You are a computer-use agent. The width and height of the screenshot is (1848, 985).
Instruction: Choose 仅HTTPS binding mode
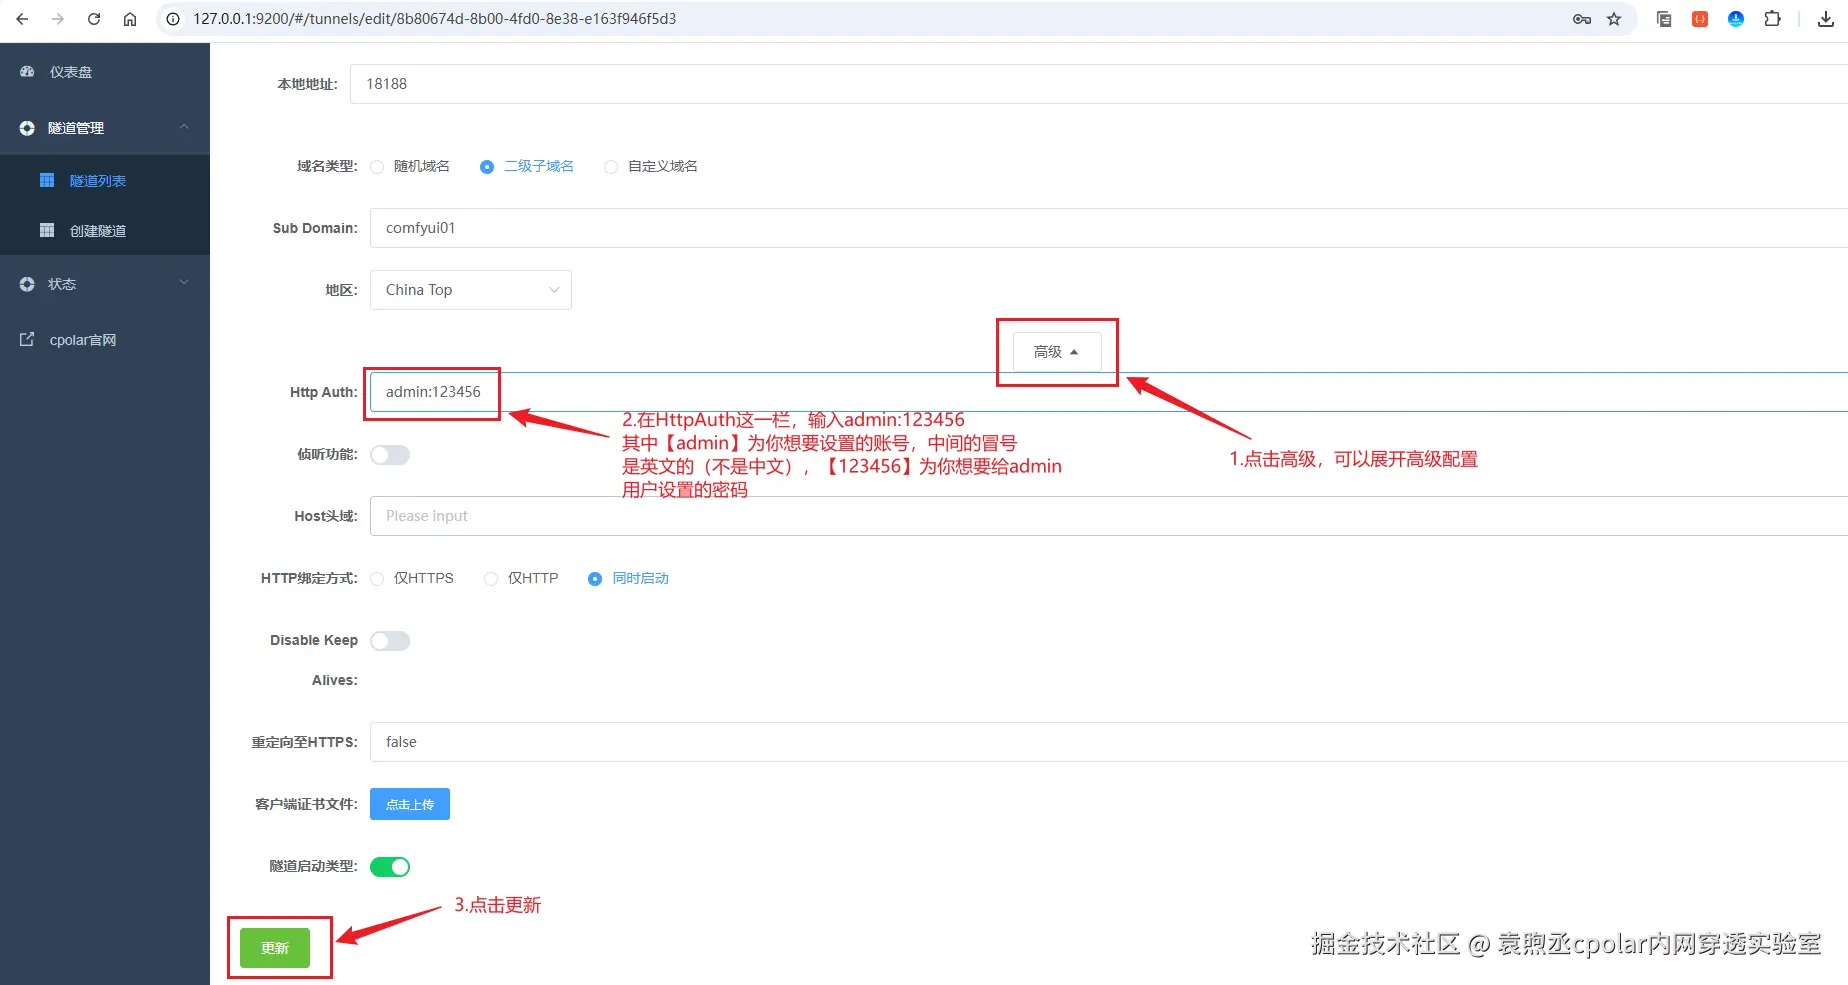[377, 579]
